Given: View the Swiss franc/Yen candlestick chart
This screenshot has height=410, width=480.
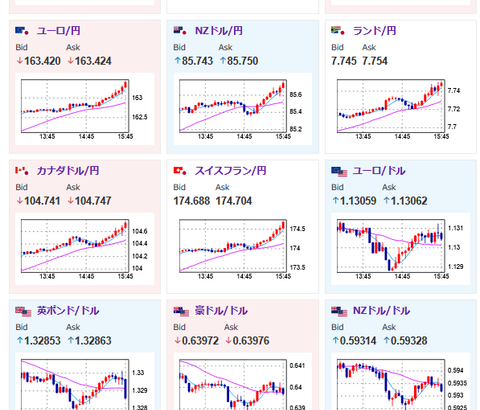Looking at the screenshot, I should click(243, 249).
